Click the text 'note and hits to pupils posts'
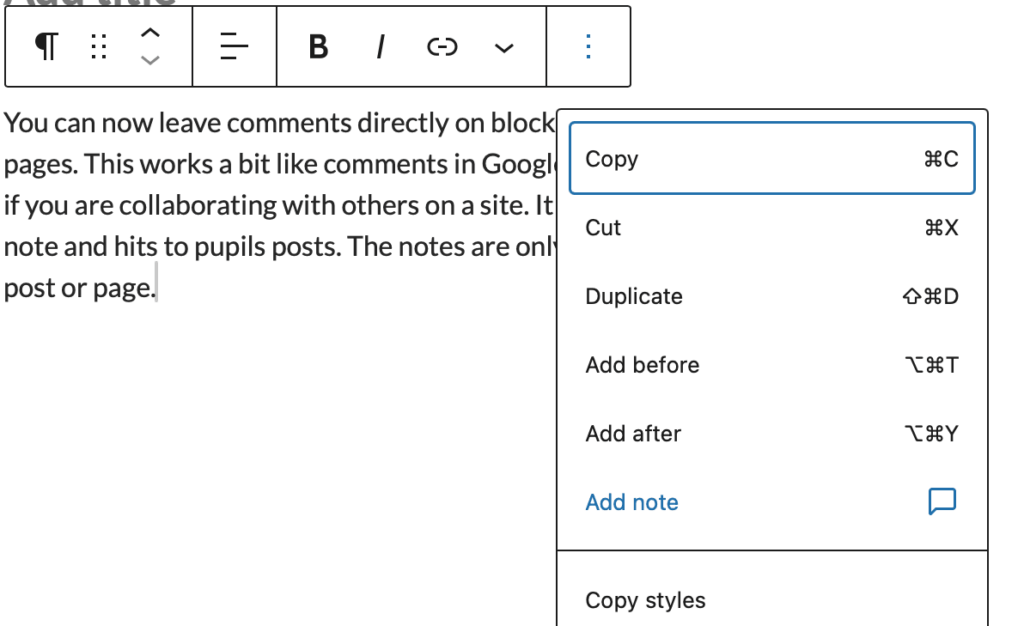The image size is (1024, 626). pyautogui.click(x=172, y=247)
